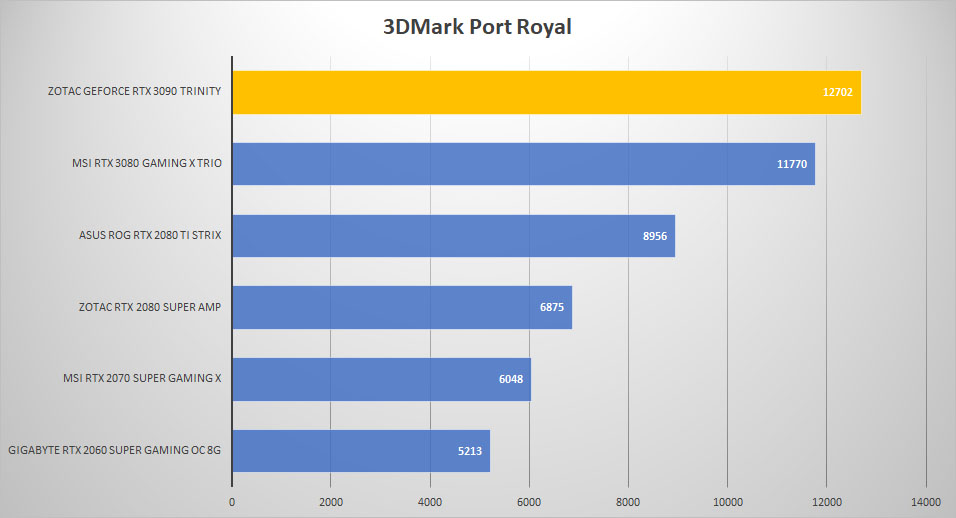The height and width of the screenshot is (518, 956).
Task: Click the data label '5213'
Action: click(x=470, y=451)
